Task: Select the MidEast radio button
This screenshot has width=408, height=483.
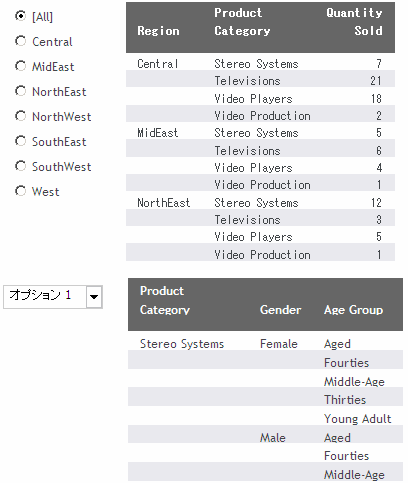Action: tap(20, 66)
